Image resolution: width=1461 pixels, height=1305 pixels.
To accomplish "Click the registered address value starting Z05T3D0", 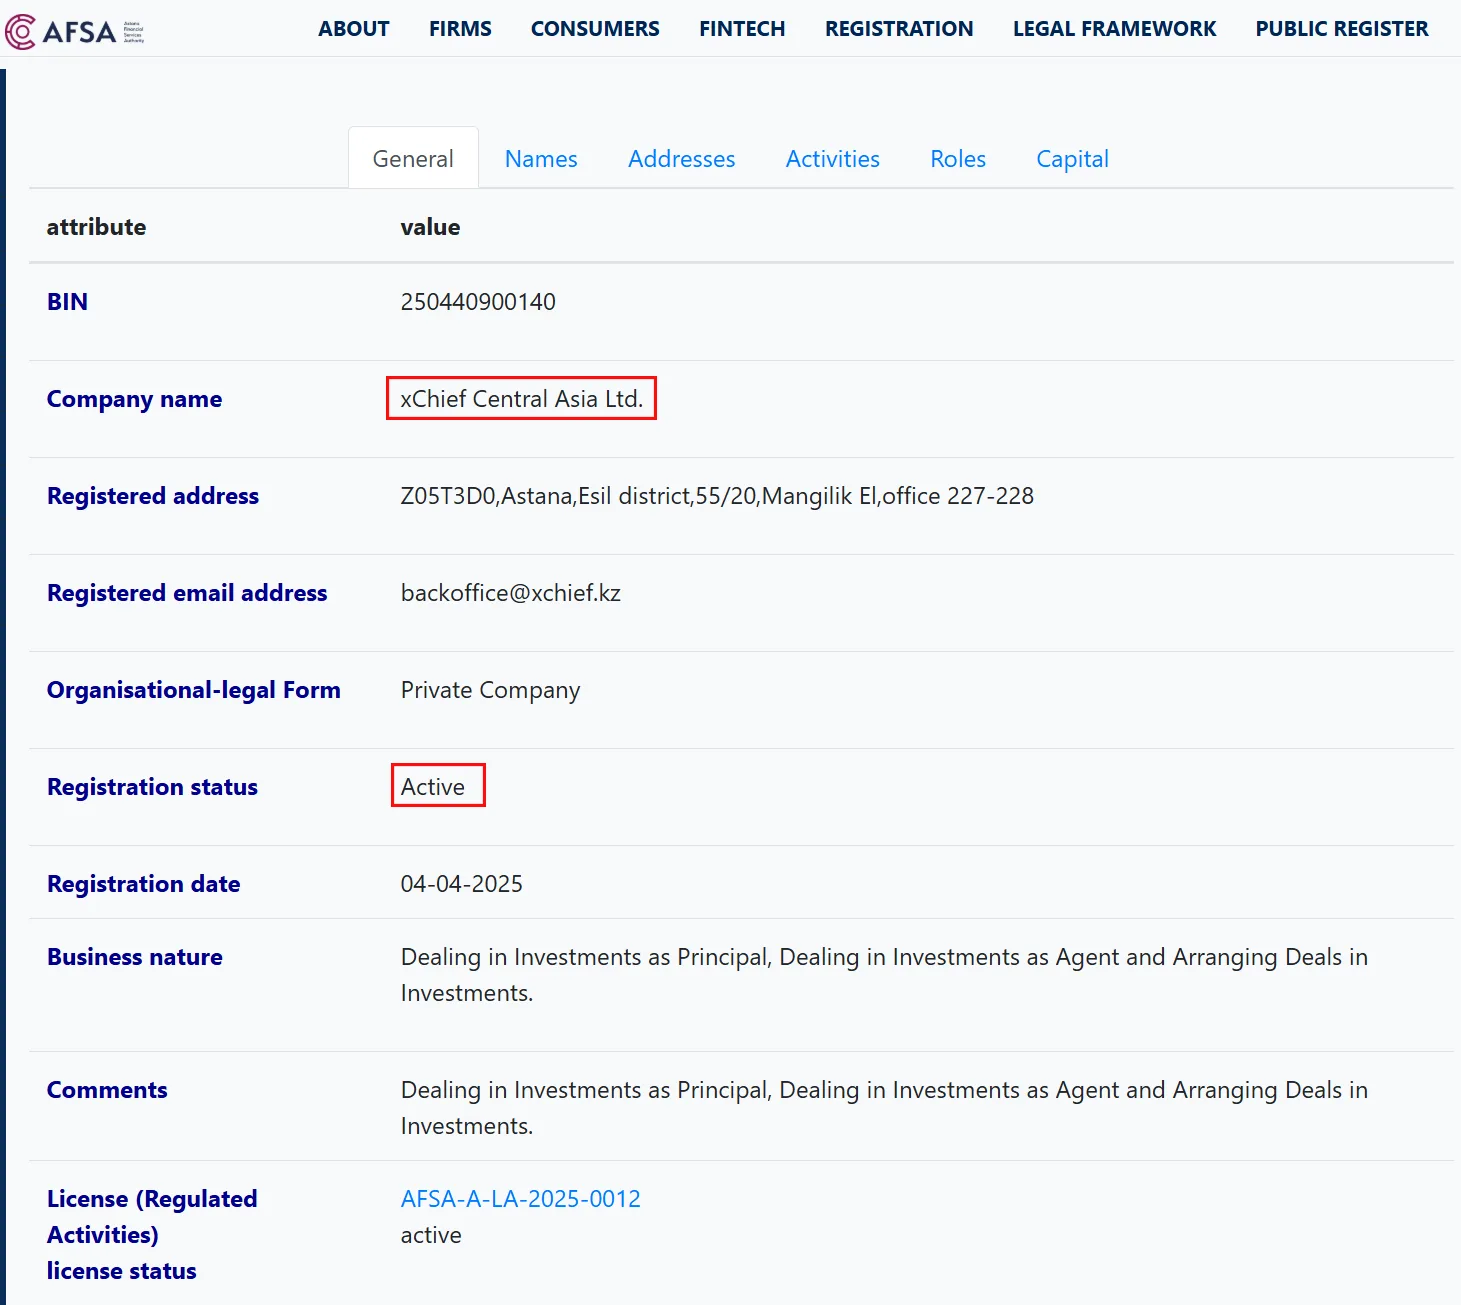I will [x=717, y=496].
